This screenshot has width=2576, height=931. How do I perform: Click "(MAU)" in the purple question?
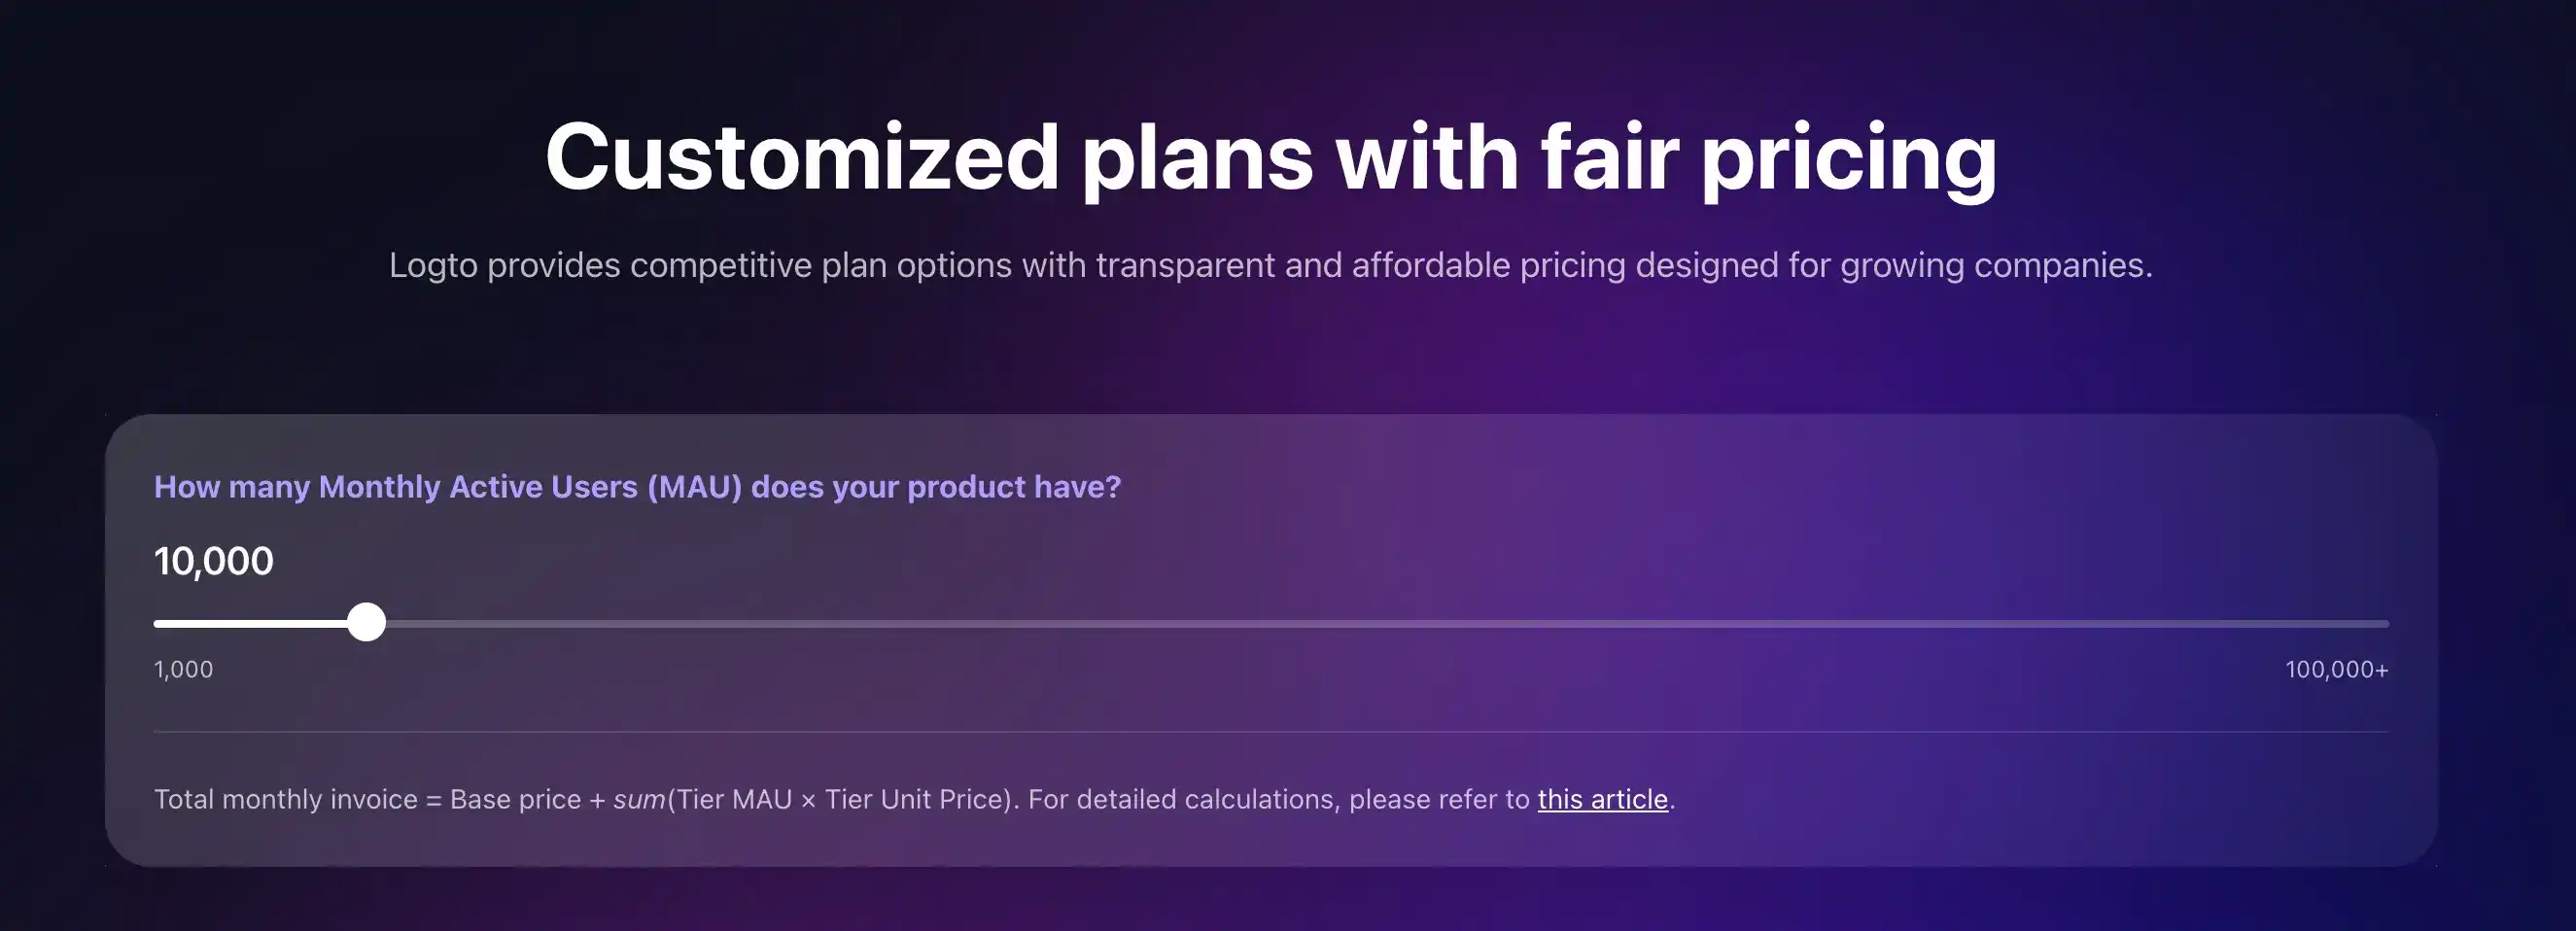(694, 487)
